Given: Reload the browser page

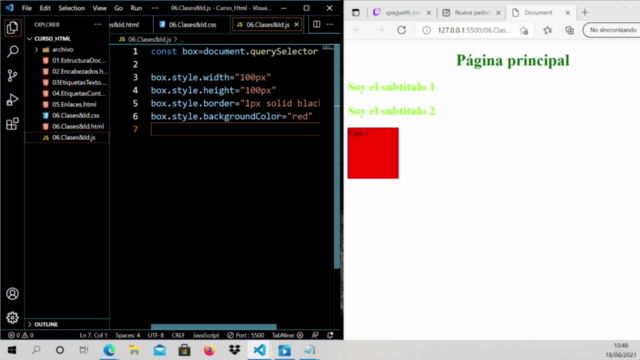Looking at the screenshot, I should pyautogui.click(x=402, y=30).
